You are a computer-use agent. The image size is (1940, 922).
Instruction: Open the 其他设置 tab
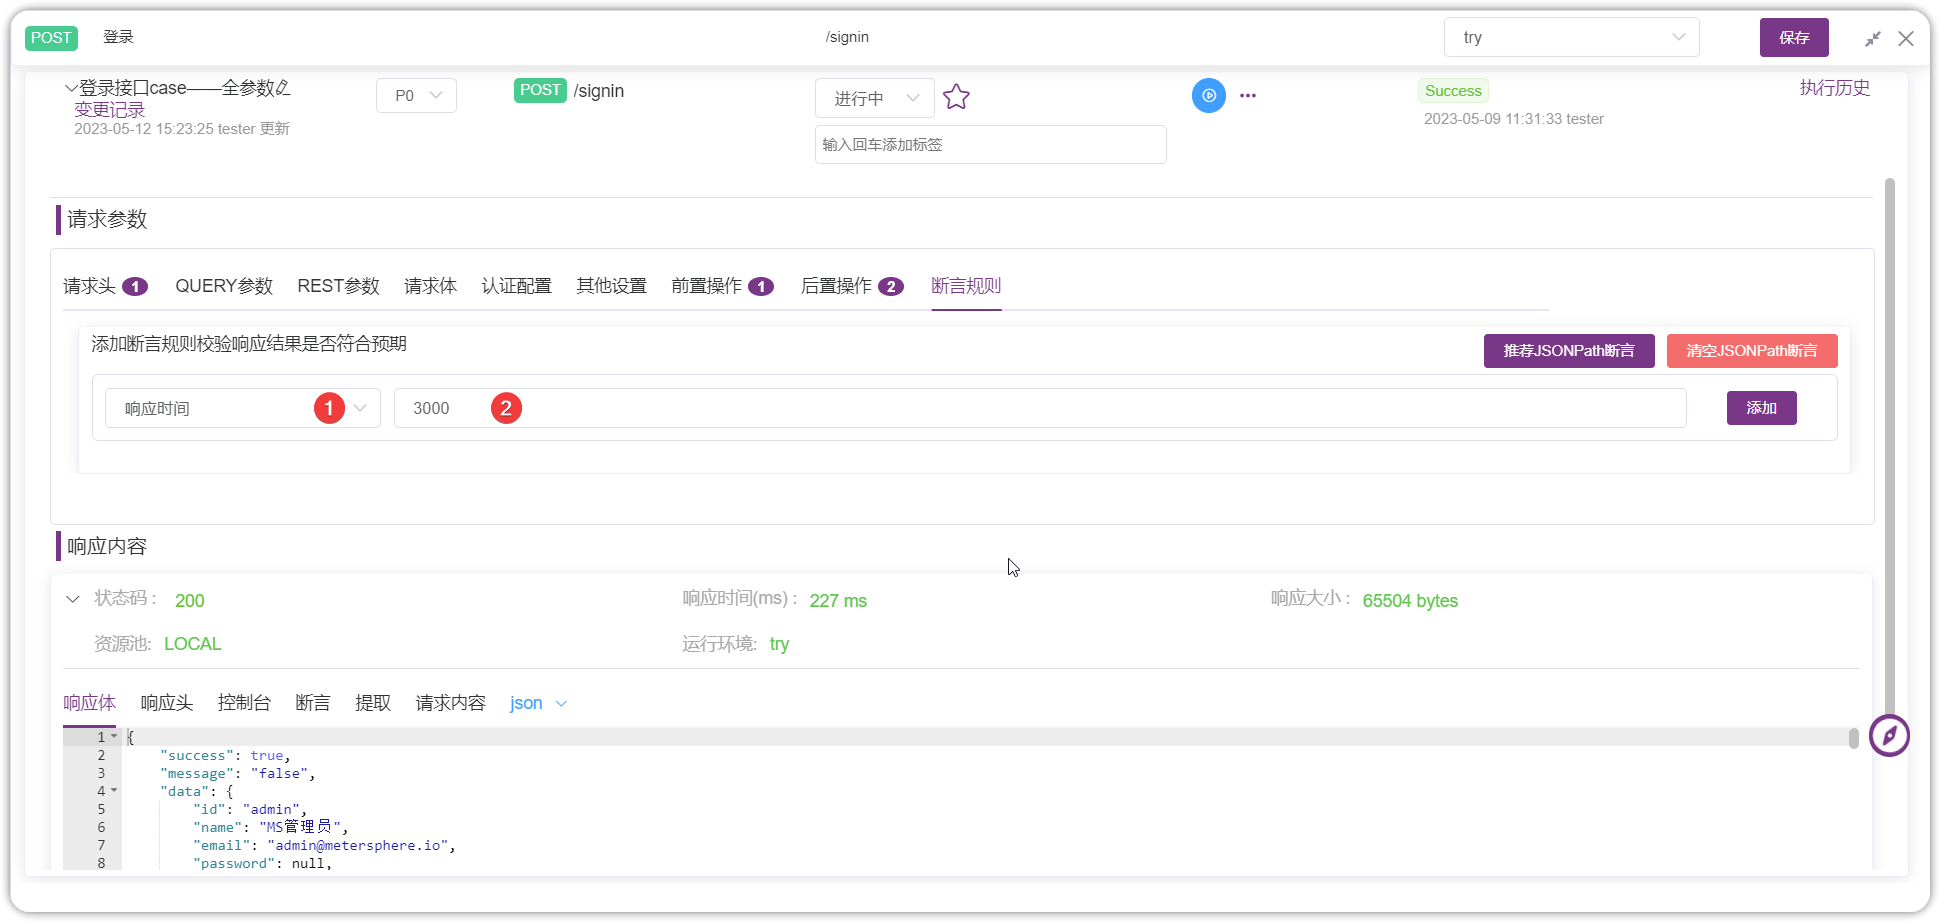tap(612, 286)
